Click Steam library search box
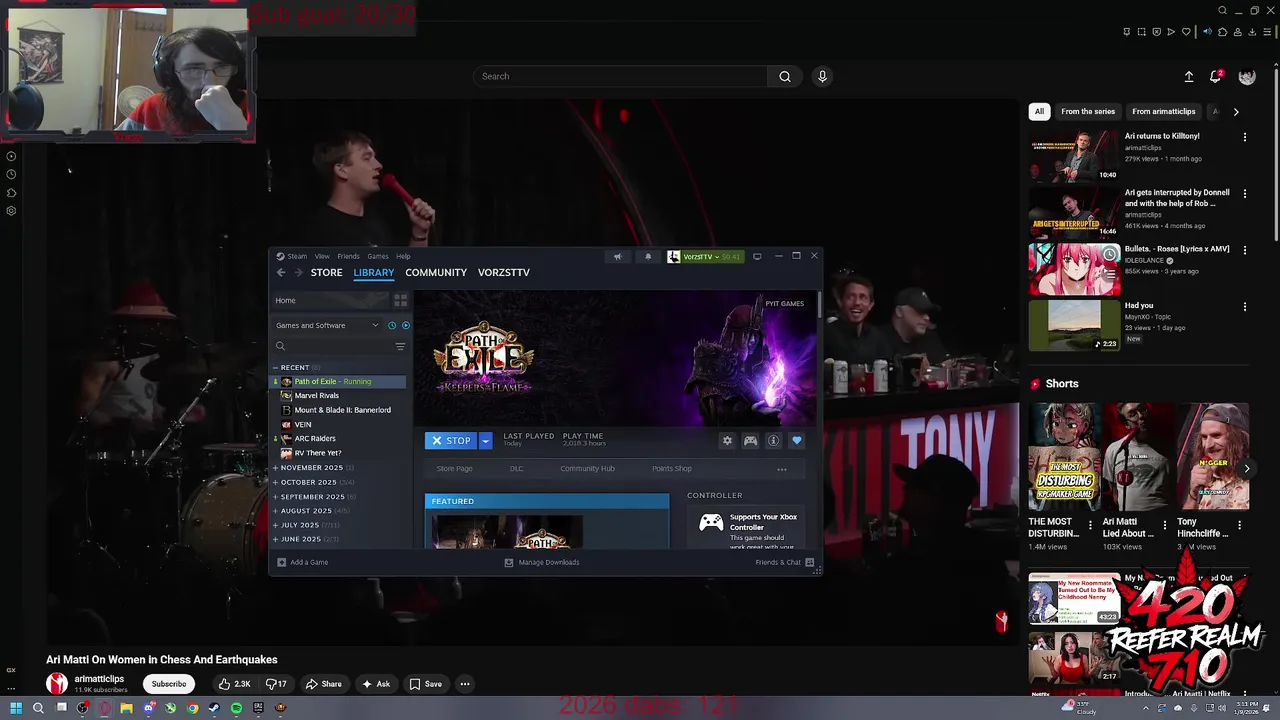1280x720 pixels. point(333,346)
